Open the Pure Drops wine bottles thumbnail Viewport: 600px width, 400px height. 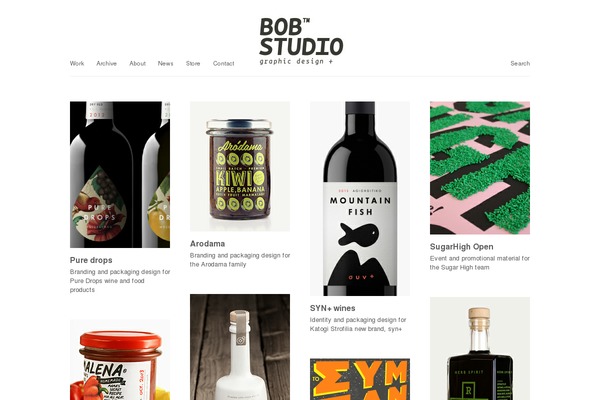pyautogui.click(x=120, y=175)
